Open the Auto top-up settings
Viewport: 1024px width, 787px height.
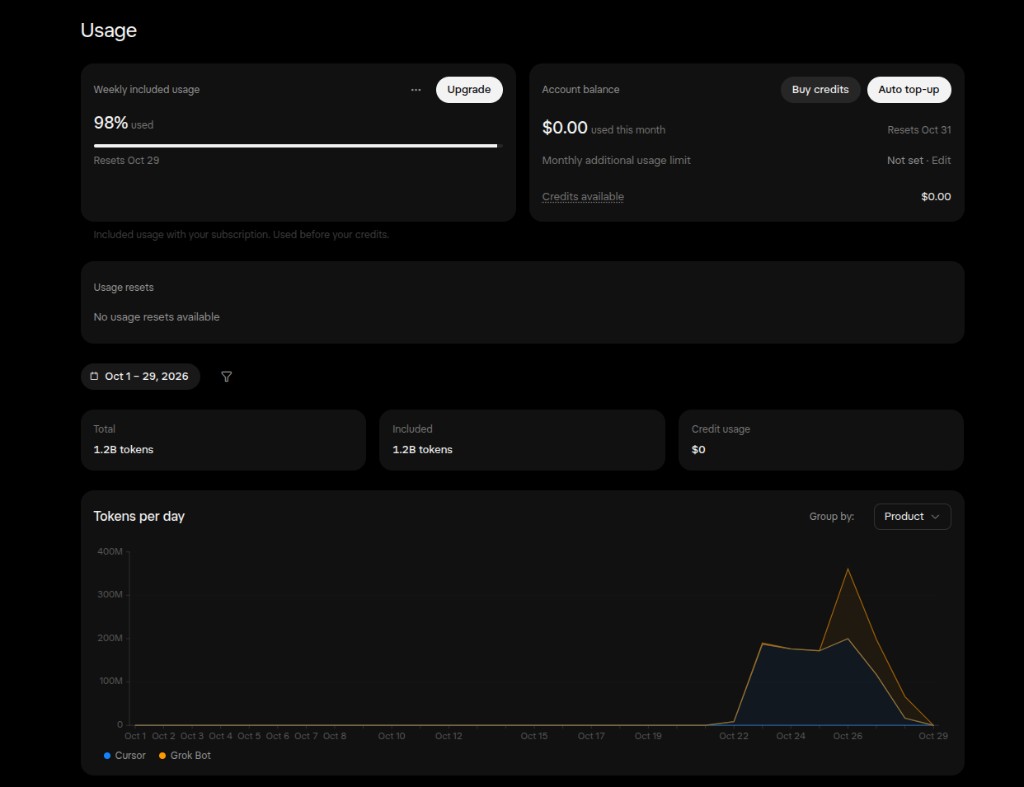point(908,89)
